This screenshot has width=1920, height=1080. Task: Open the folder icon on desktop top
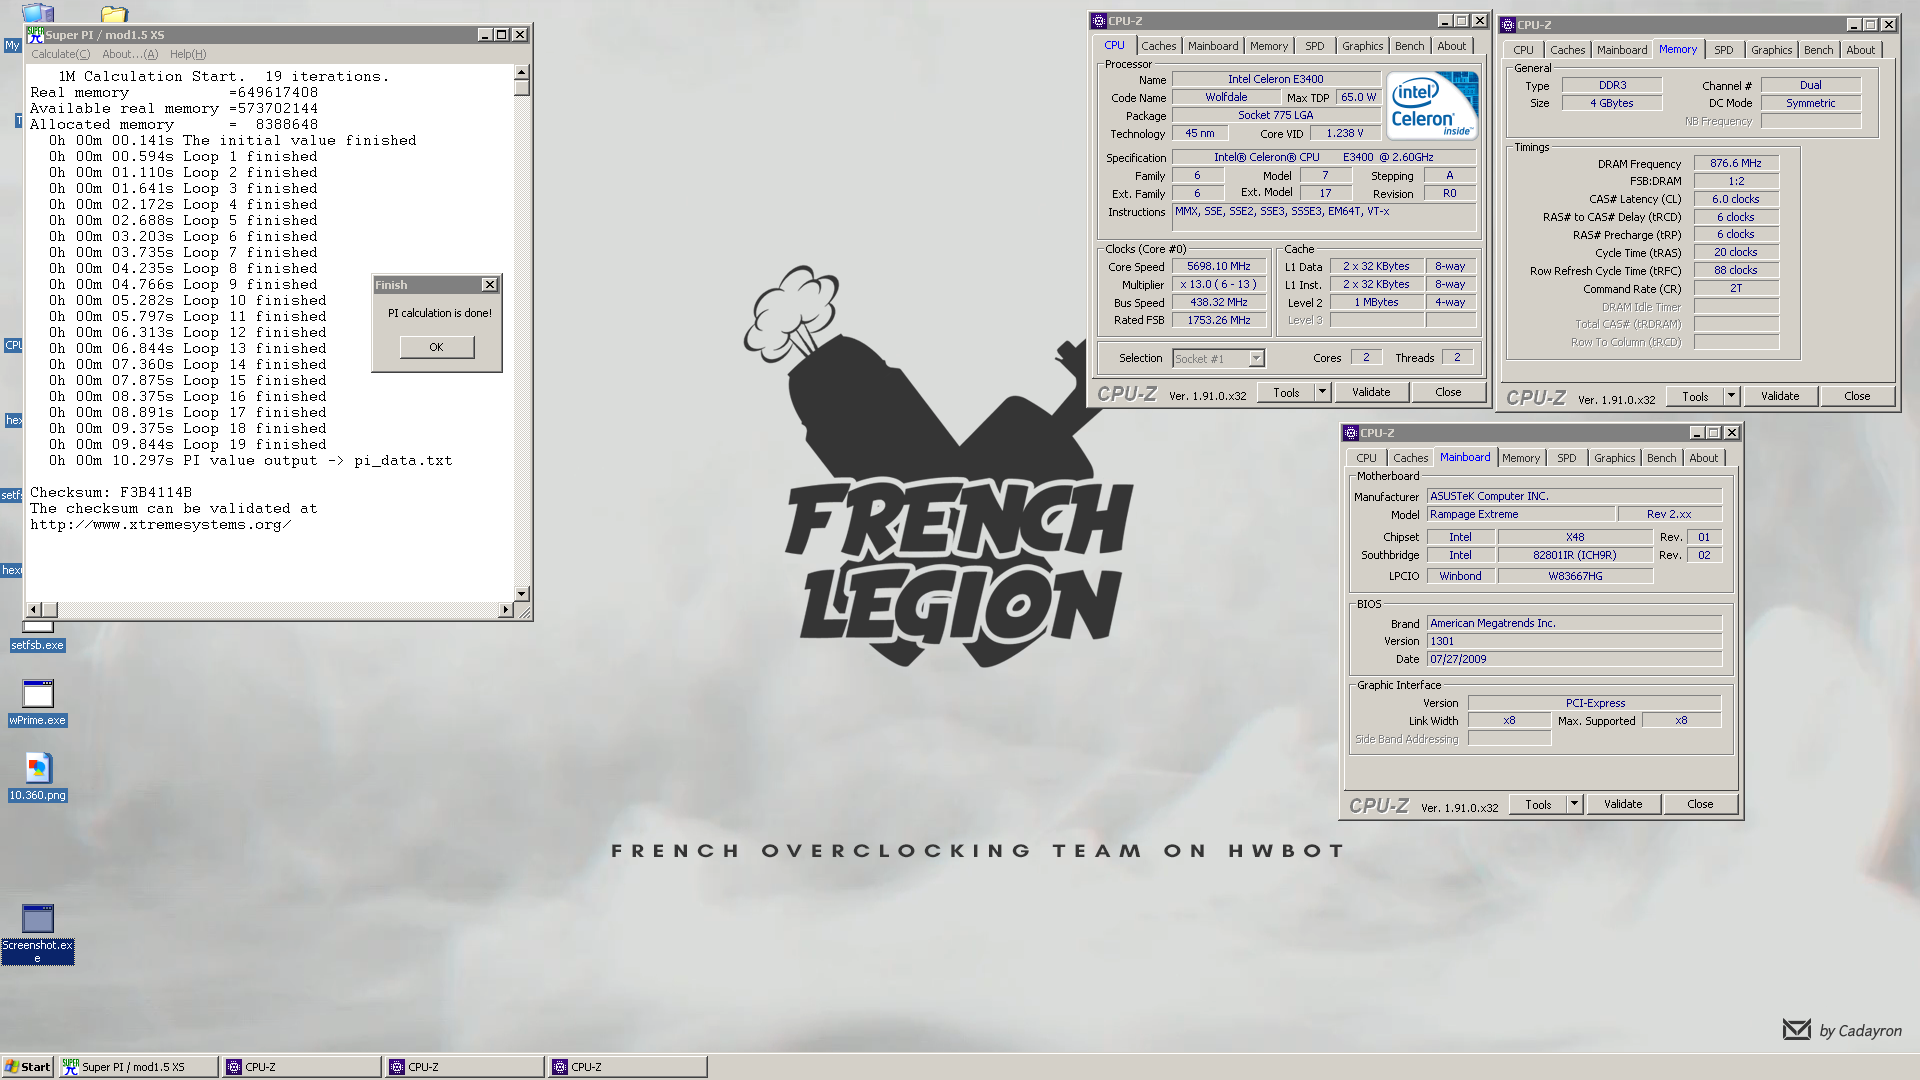pyautogui.click(x=114, y=13)
